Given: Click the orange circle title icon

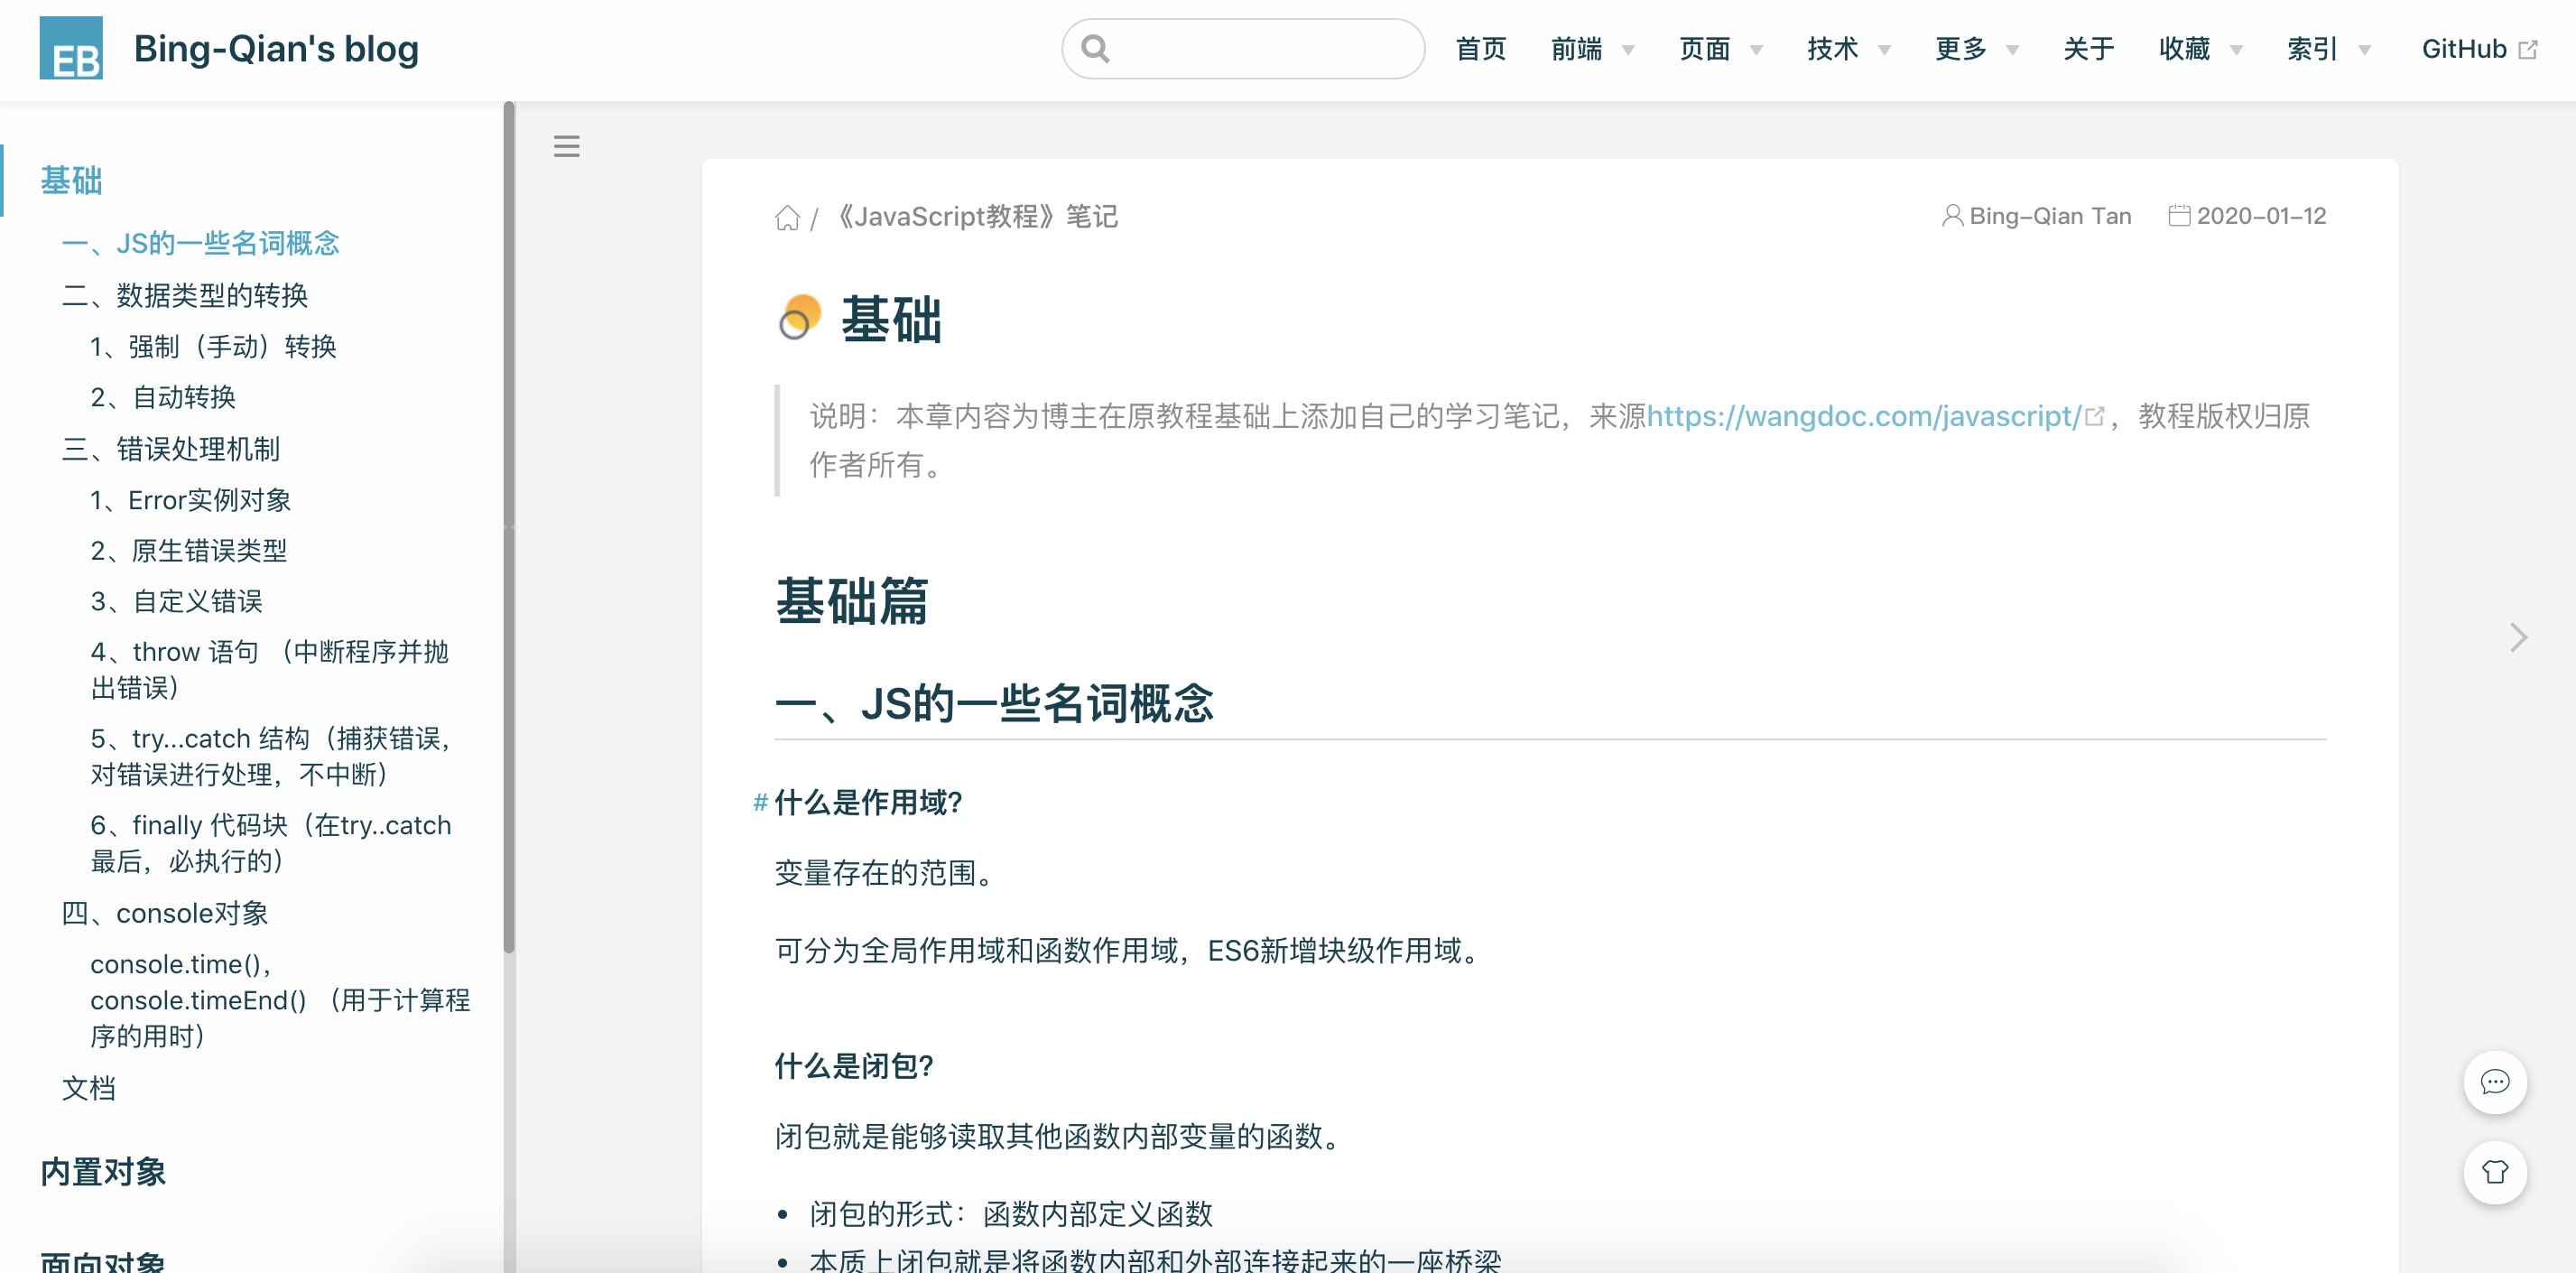Looking at the screenshot, I should pos(799,317).
